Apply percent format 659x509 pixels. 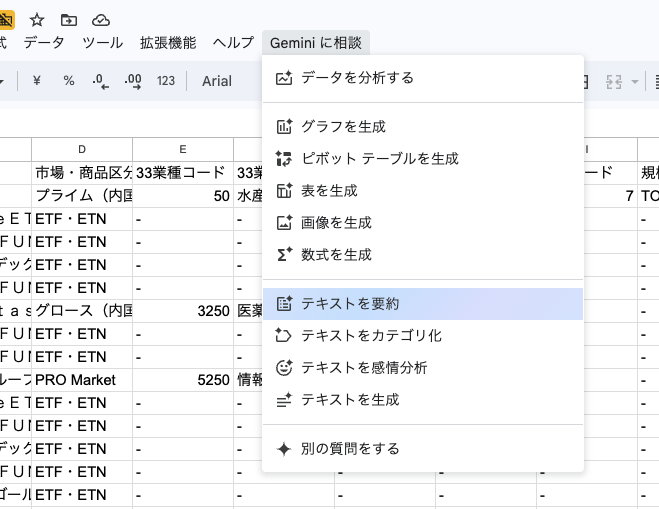pos(69,80)
